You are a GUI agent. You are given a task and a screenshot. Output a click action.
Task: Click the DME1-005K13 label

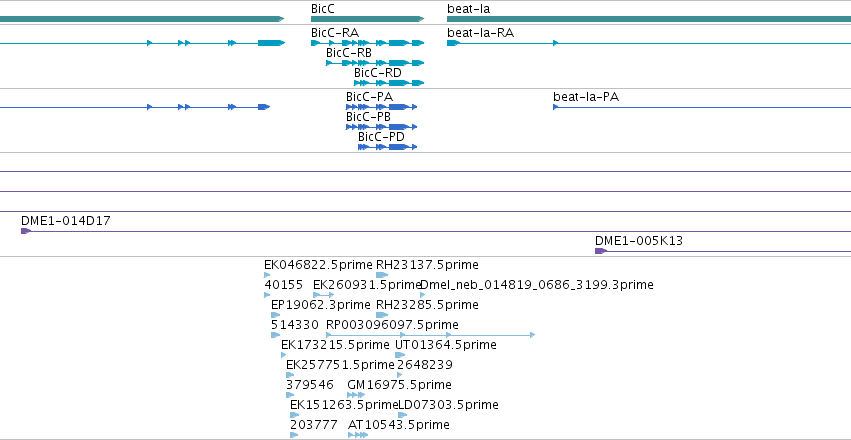[x=639, y=241]
